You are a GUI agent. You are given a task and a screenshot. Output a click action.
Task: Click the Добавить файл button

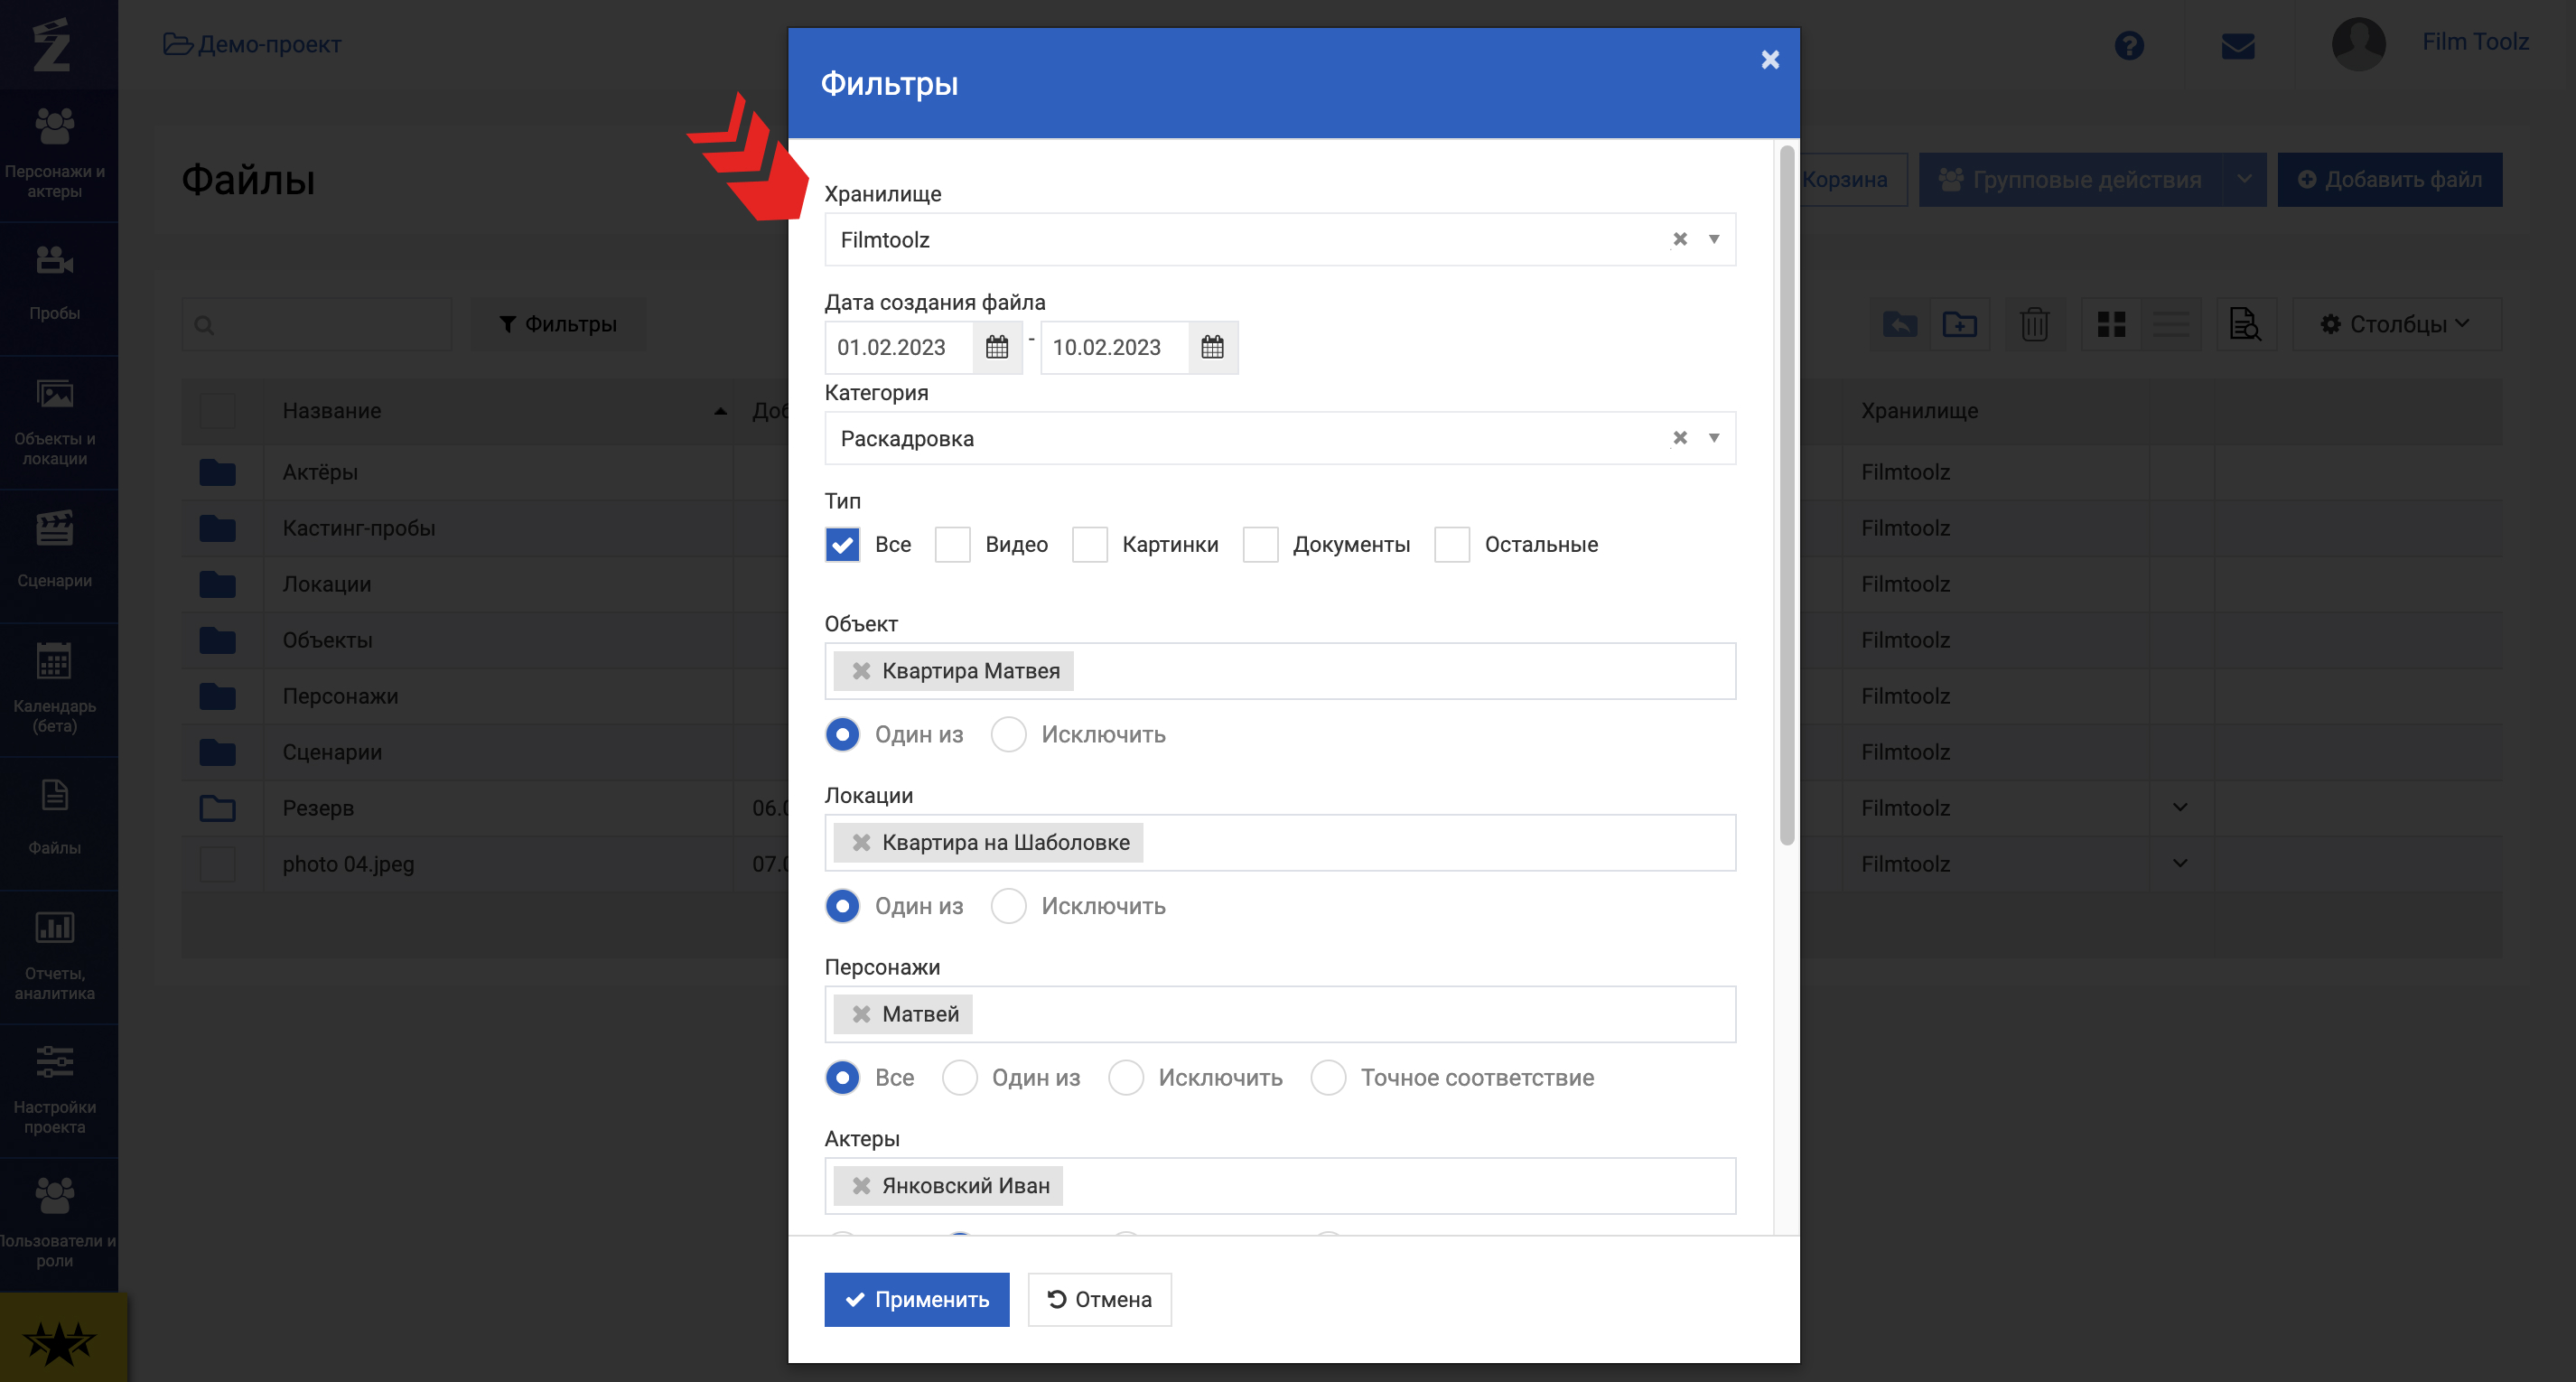(2390, 180)
